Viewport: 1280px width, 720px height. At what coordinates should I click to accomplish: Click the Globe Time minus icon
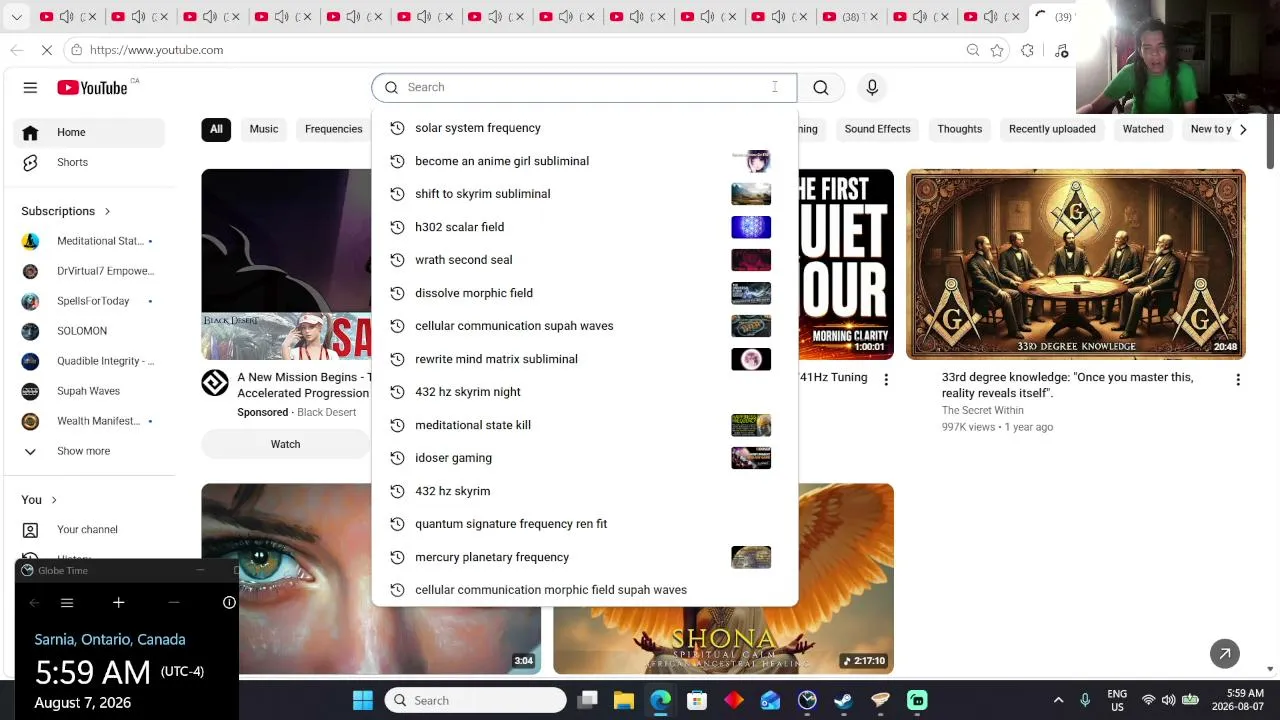[x=173, y=603]
